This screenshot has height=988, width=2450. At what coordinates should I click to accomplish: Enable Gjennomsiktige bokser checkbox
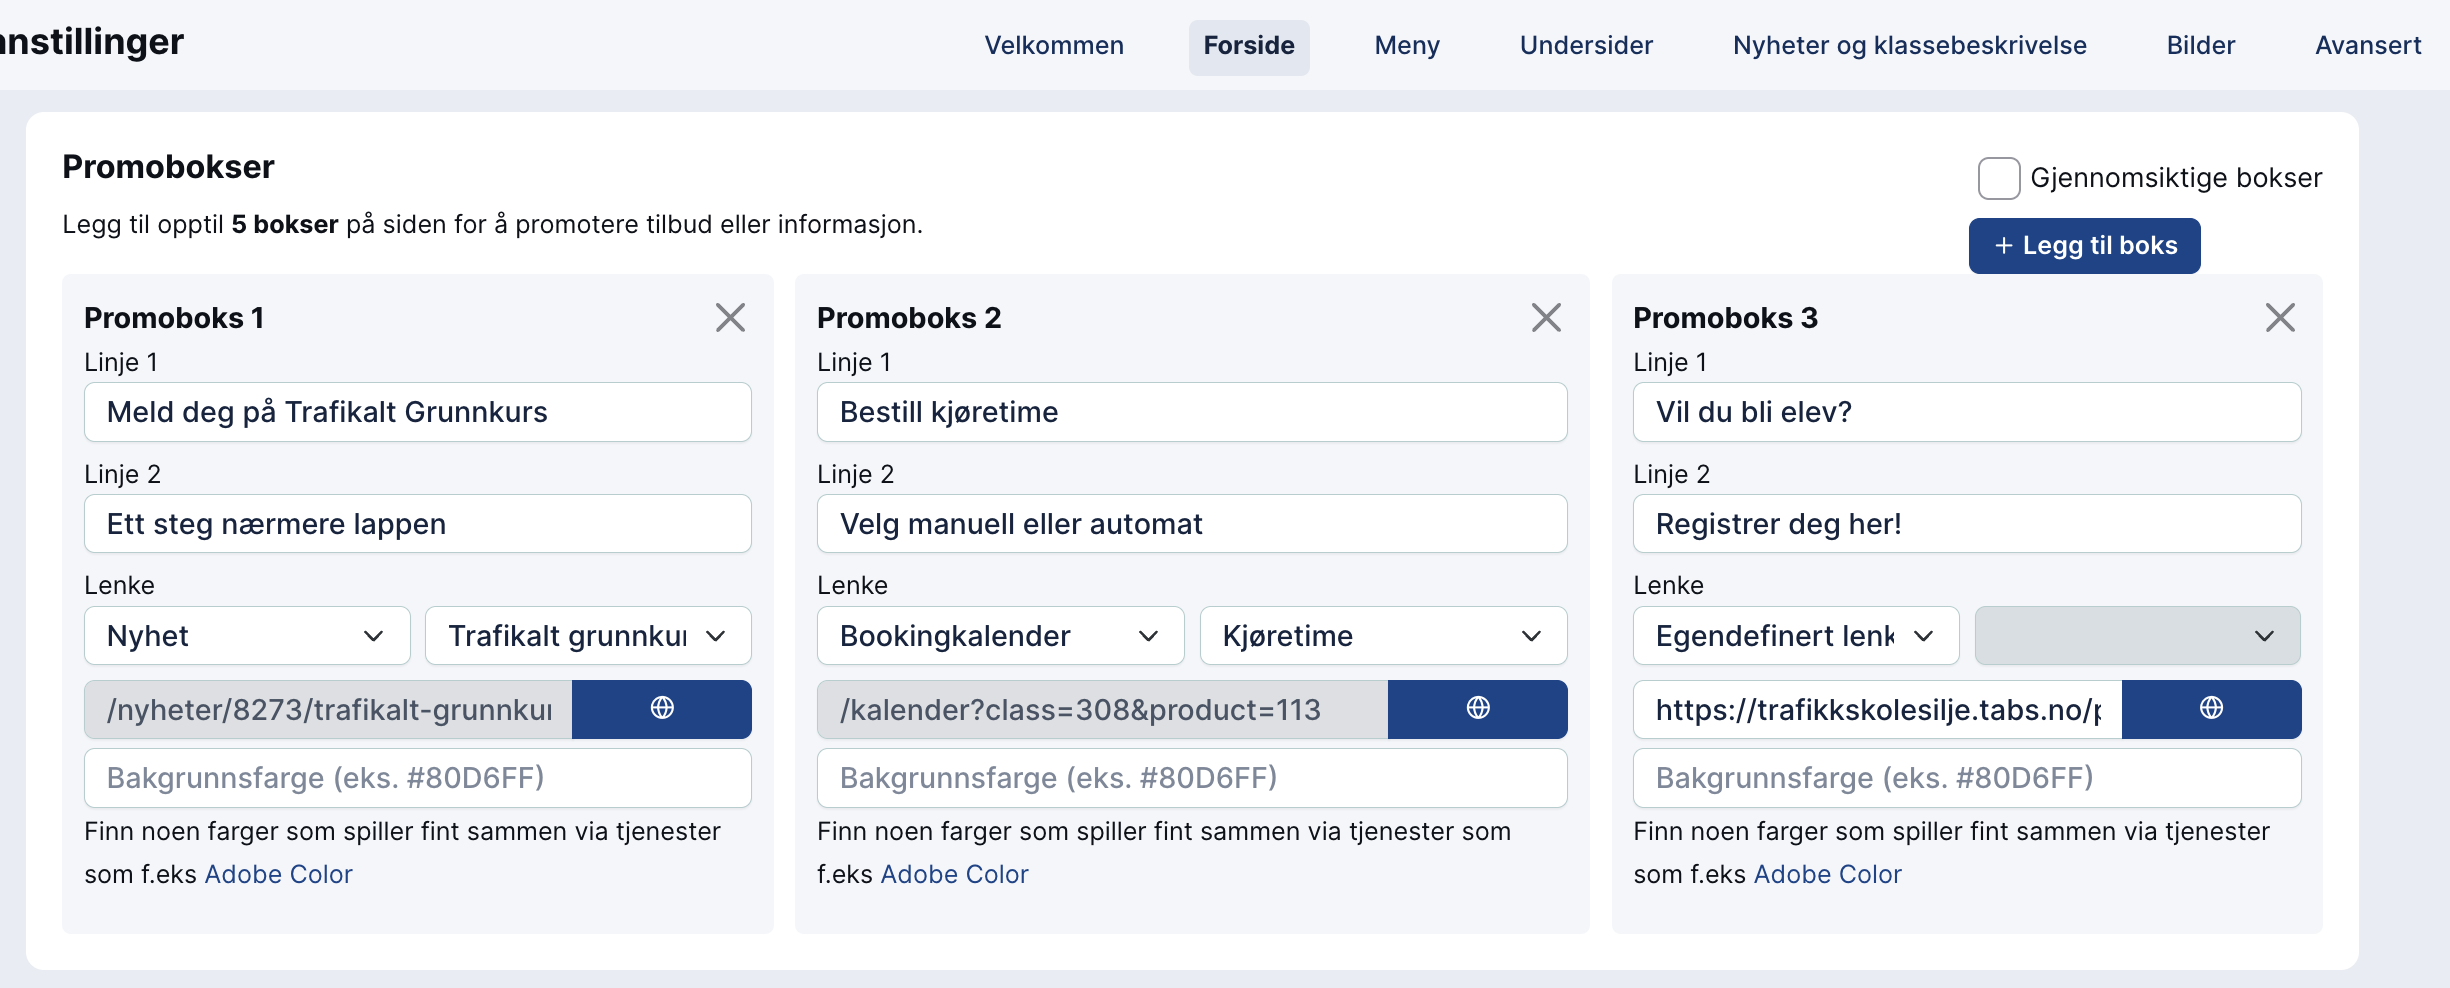[x=1999, y=178]
